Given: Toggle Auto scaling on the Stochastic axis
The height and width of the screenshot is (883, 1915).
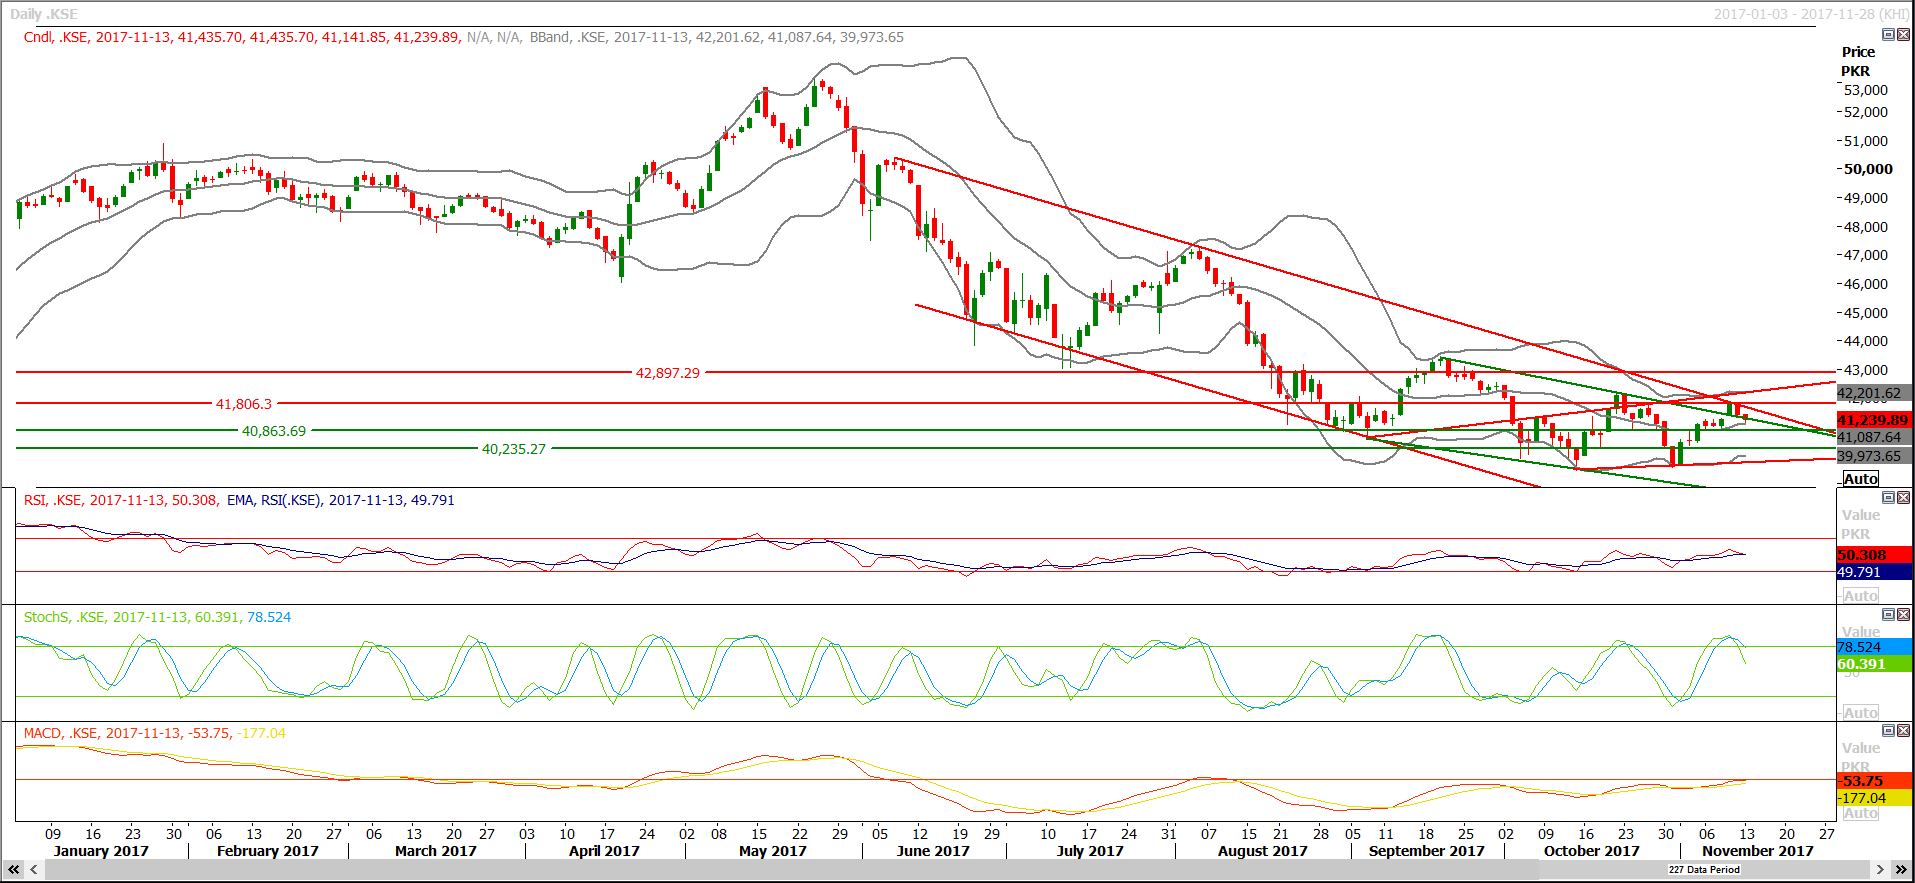Looking at the screenshot, I should tap(1860, 713).
